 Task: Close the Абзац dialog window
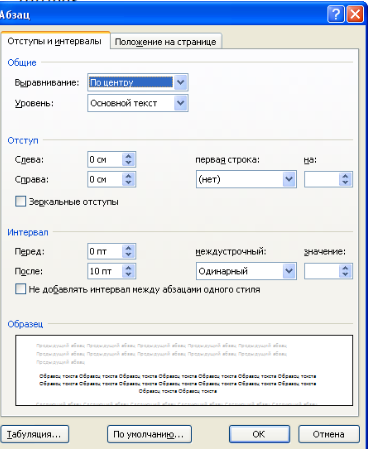[x=355, y=14]
